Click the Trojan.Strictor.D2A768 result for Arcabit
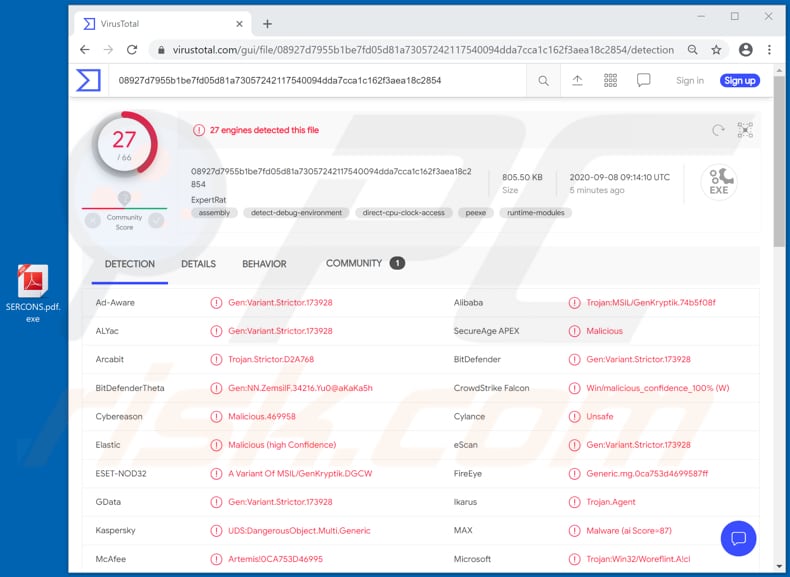The width and height of the screenshot is (790, 577). tap(271, 359)
